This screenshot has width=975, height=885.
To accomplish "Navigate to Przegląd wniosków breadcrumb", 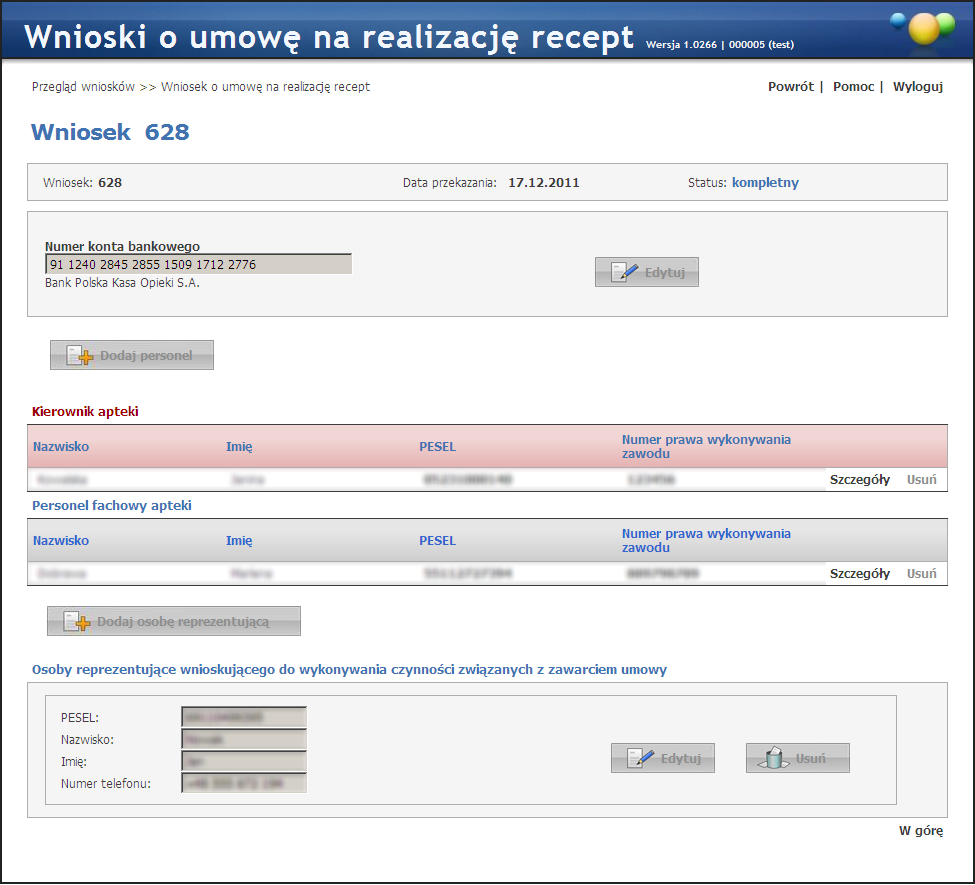I will 83,87.
